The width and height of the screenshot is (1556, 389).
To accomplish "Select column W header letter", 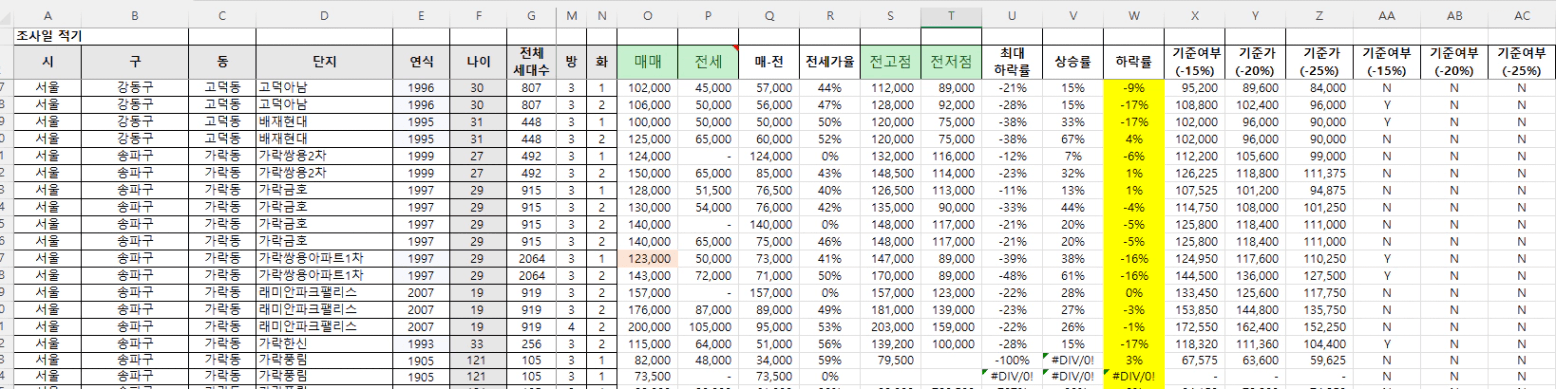I will click(x=1134, y=15).
